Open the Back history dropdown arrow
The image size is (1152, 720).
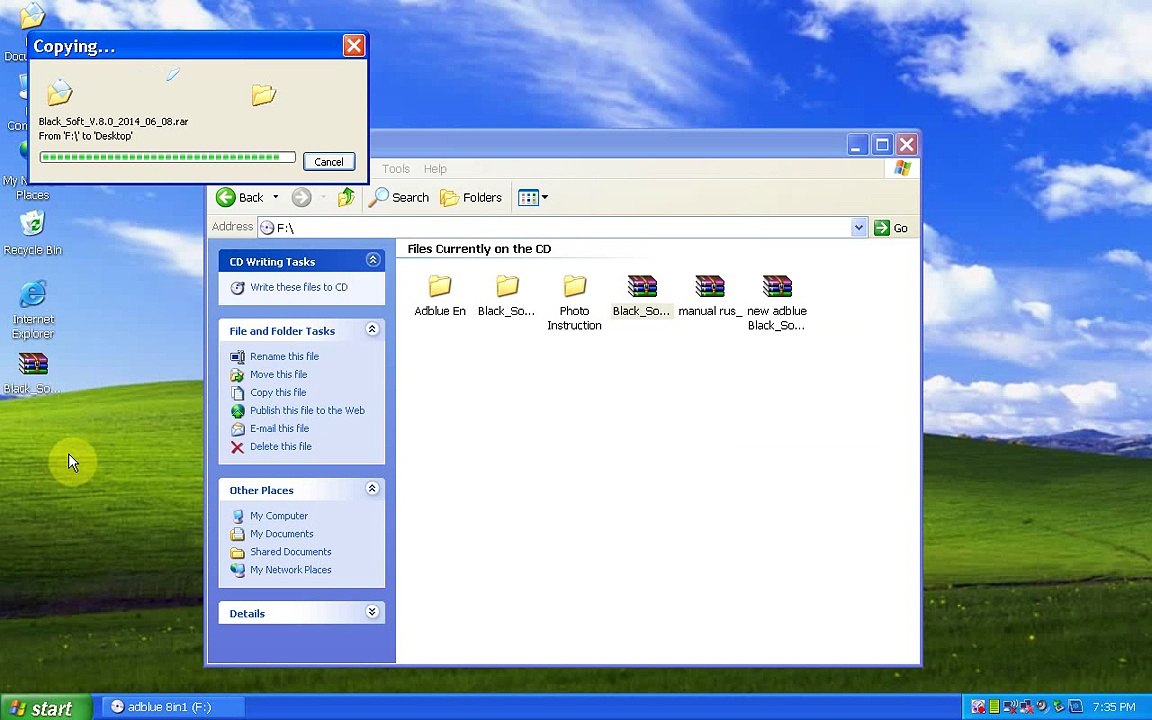click(x=276, y=197)
